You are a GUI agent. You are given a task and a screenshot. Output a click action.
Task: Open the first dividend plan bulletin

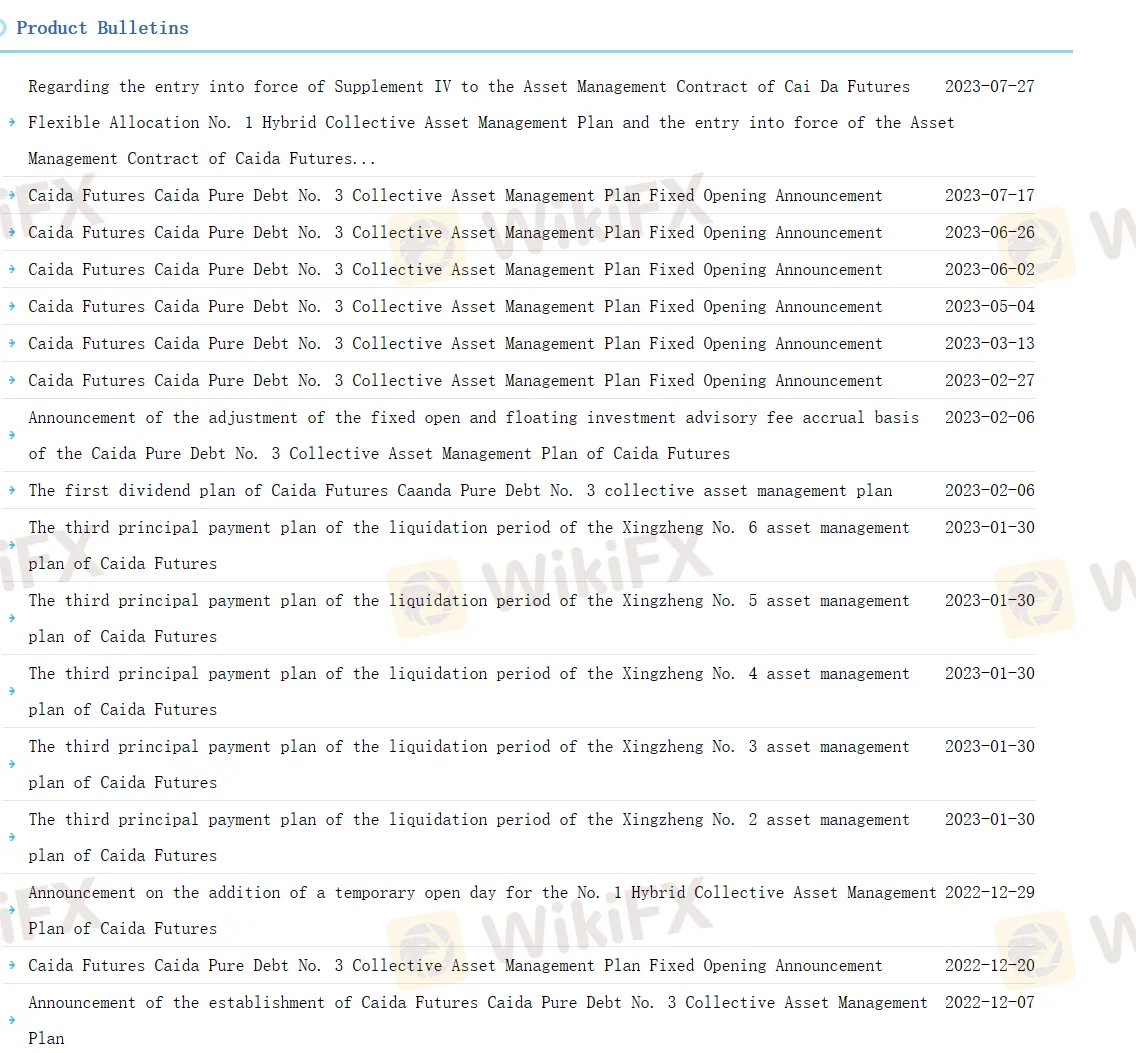460,491
